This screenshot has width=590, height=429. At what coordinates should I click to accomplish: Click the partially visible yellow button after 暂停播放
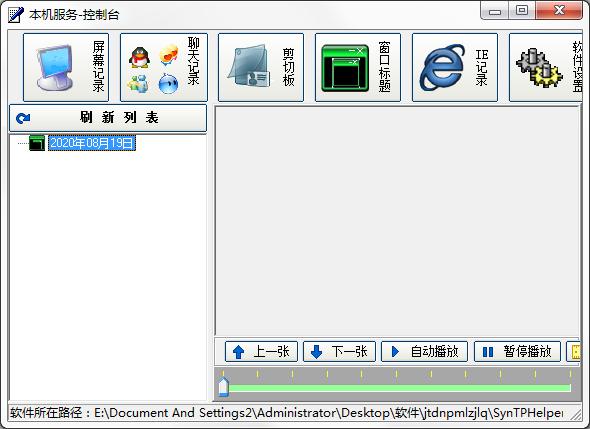573,351
